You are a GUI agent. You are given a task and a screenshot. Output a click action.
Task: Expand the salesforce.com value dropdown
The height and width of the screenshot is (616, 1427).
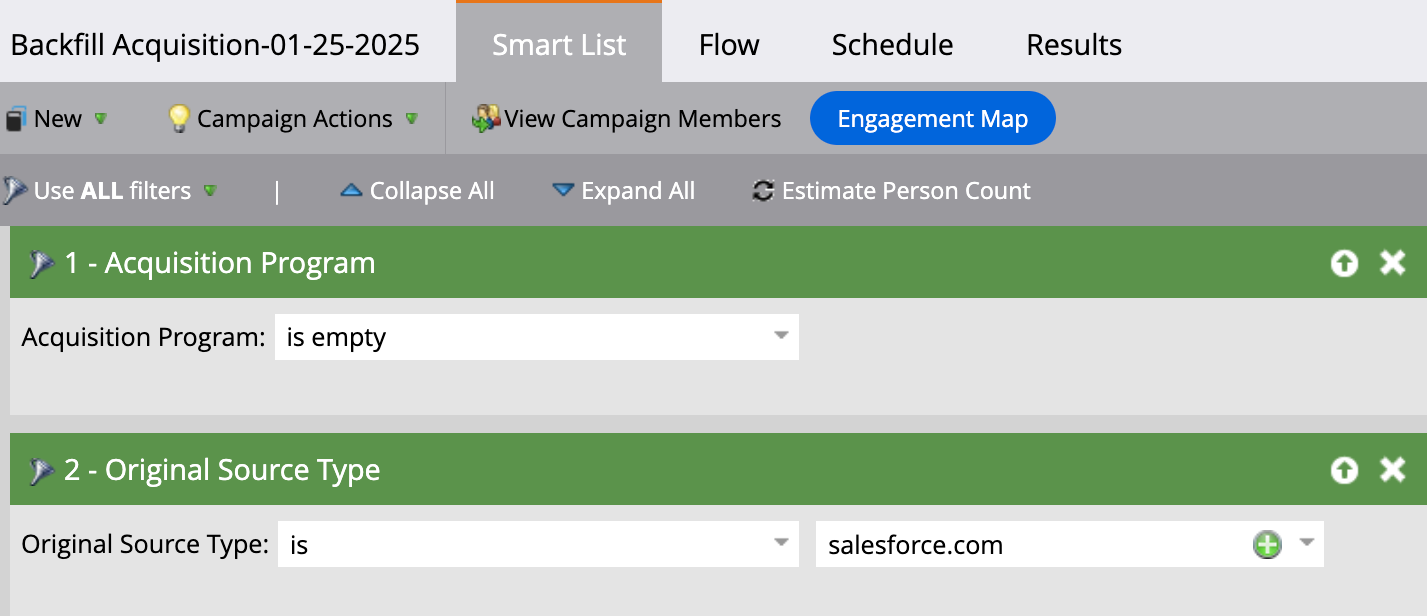(1306, 544)
